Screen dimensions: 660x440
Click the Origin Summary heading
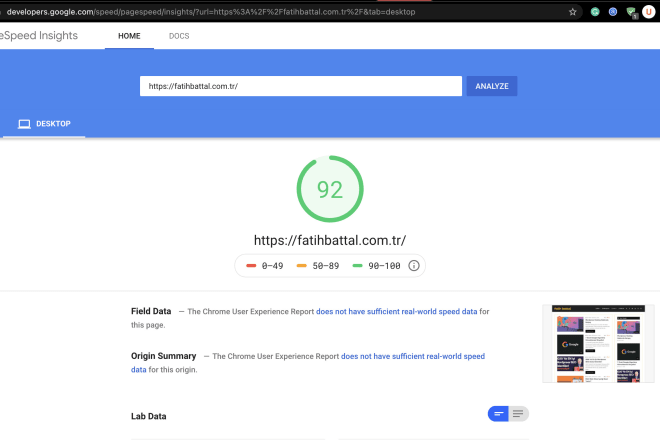(x=163, y=356)
